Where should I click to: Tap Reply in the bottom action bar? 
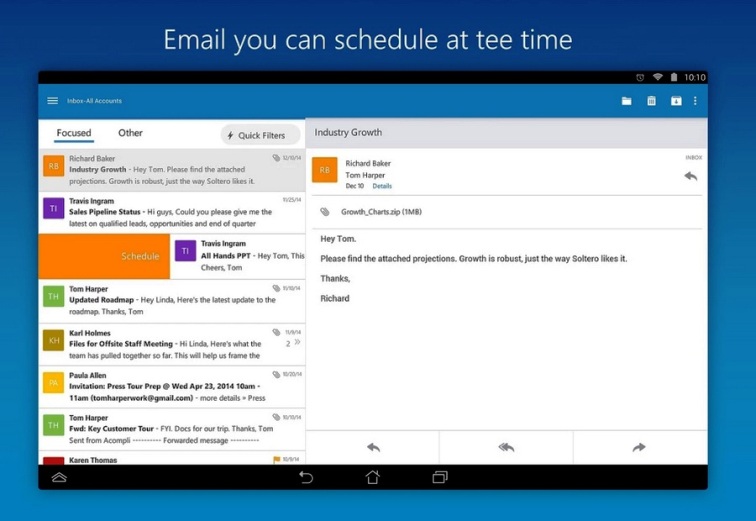[x=373, y=447]
